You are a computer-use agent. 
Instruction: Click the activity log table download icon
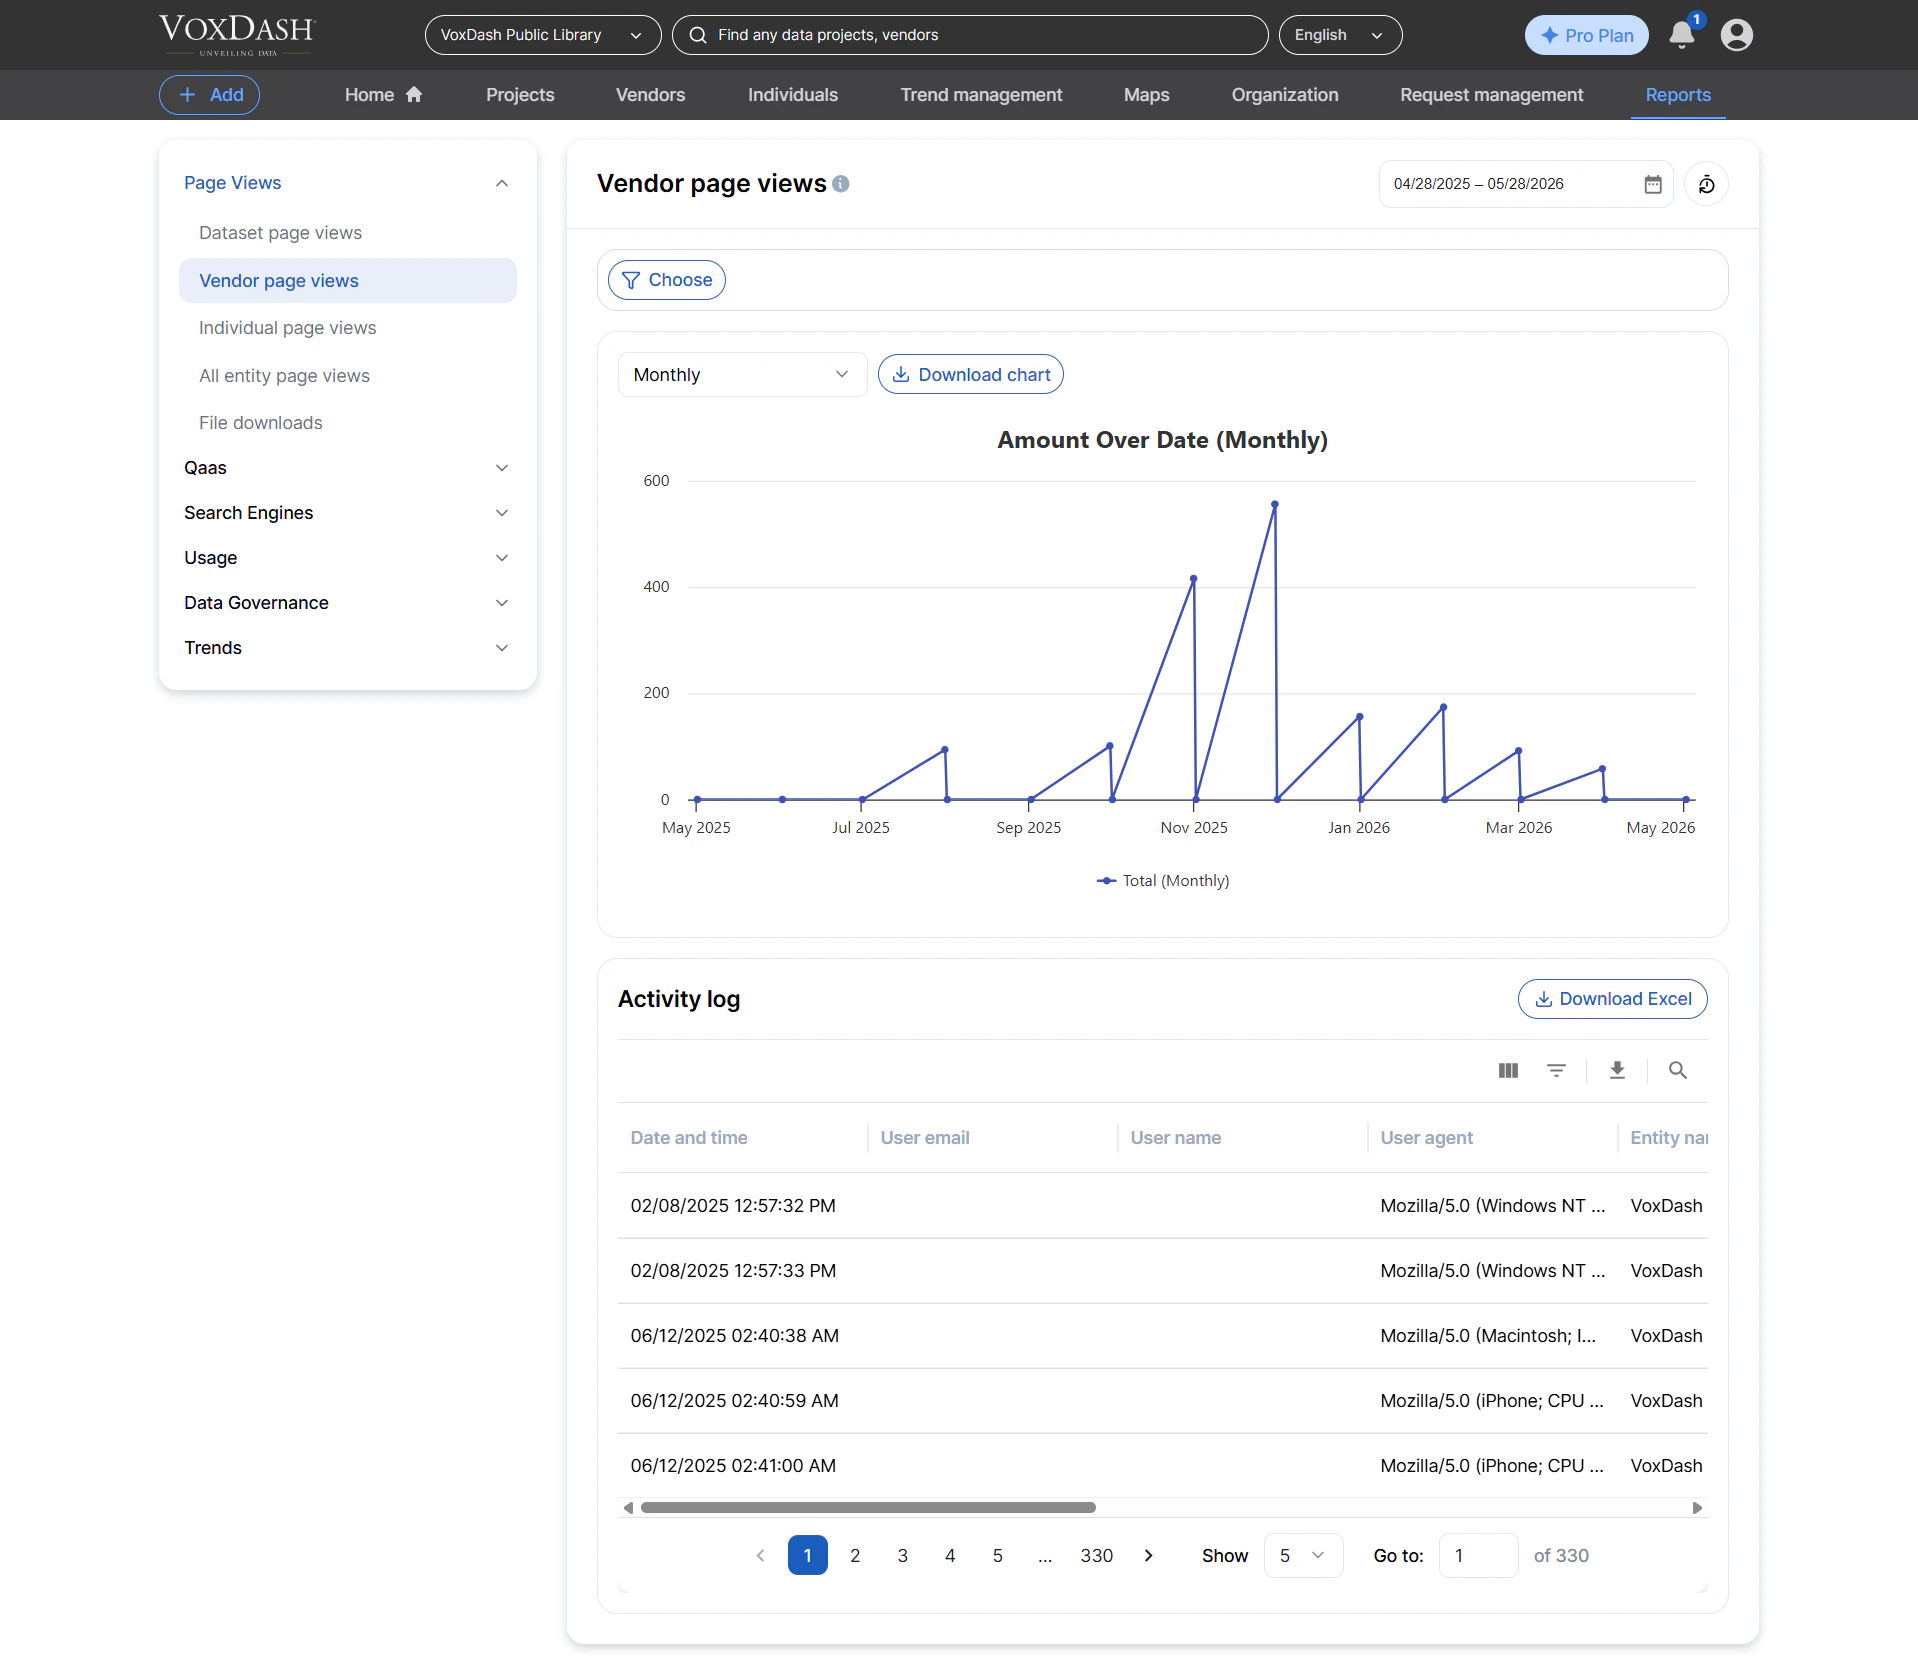tap(1617, 1070)
